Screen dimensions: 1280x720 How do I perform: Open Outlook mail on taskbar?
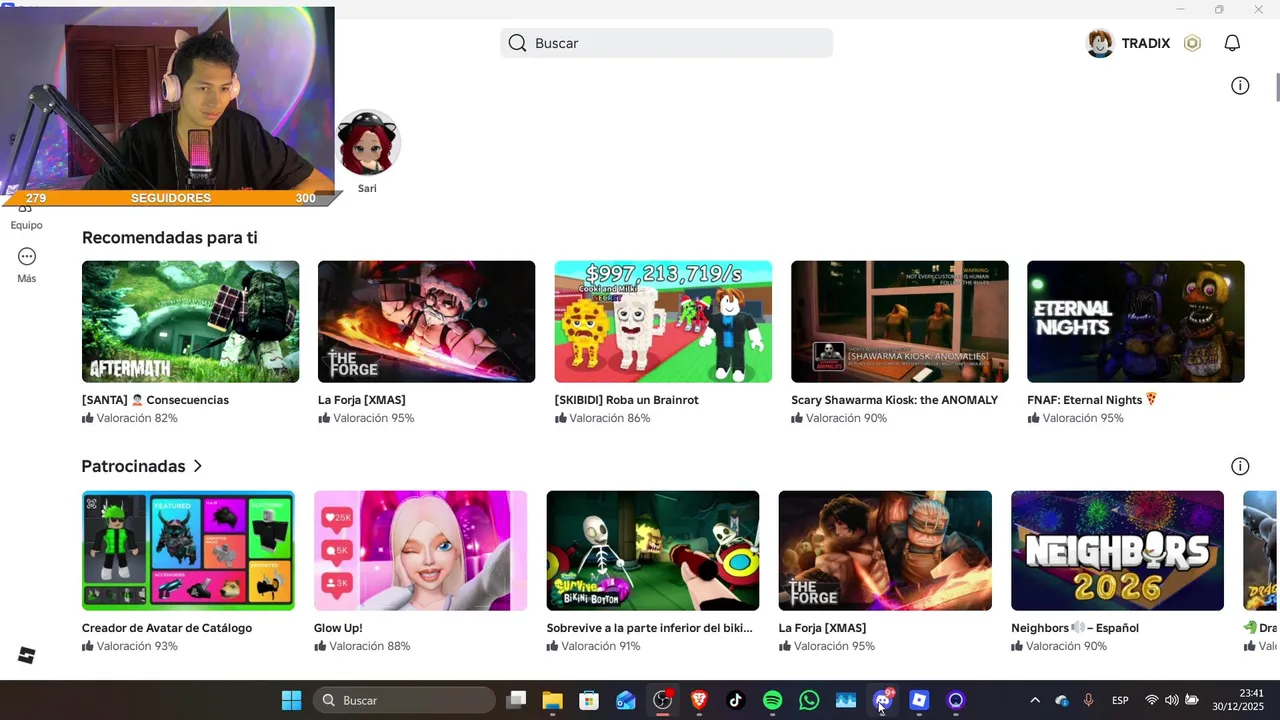(626, 700)
